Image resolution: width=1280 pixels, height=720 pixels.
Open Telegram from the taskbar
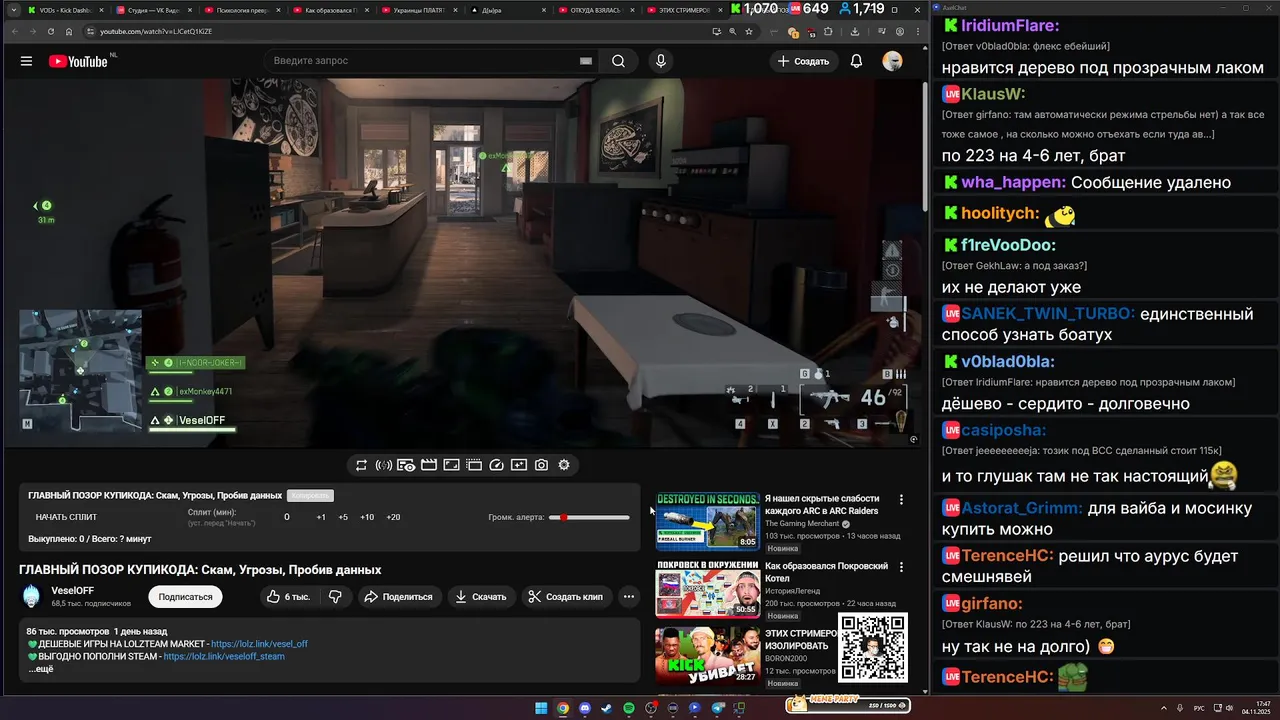click(x=717, y=708)
